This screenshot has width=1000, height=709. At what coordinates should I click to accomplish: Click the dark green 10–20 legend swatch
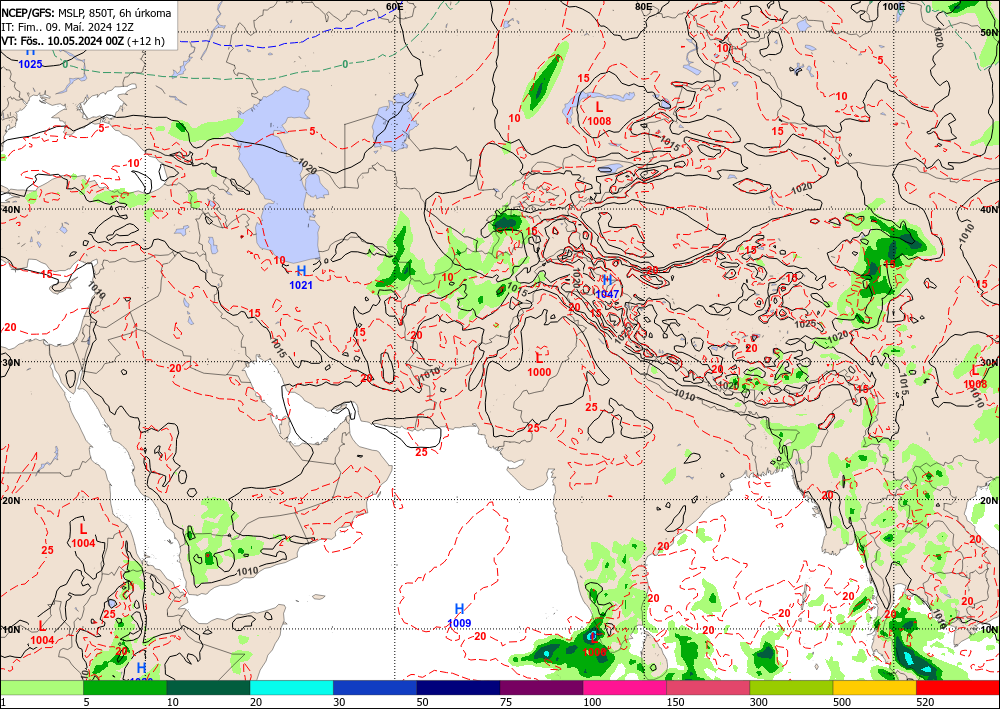209,688
